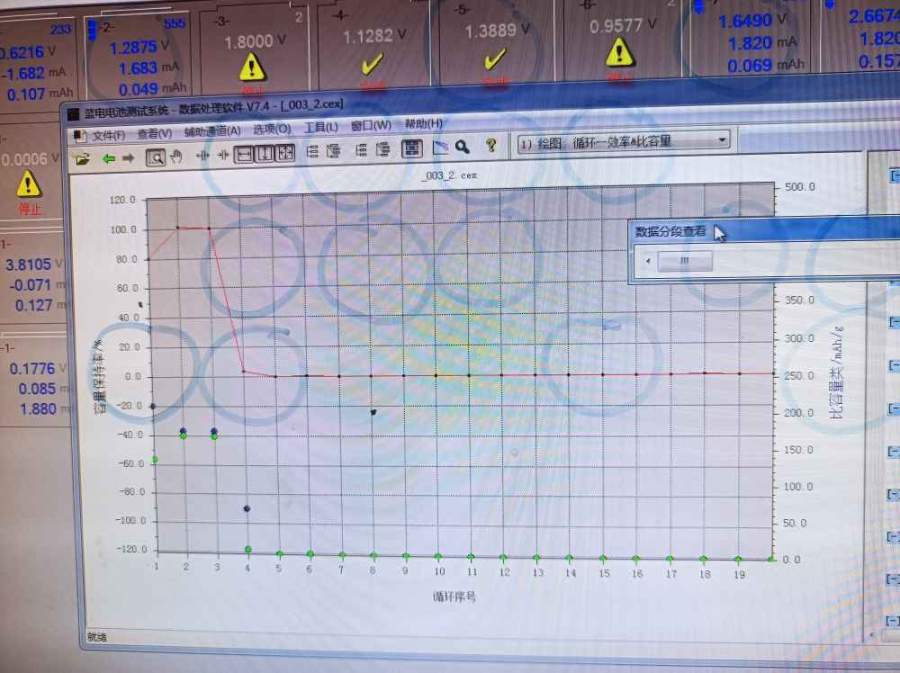The height and width of the screenshot is (673, 900).
Task: Click the fit horizontal axis icon
Action: [x=244, y=154]
